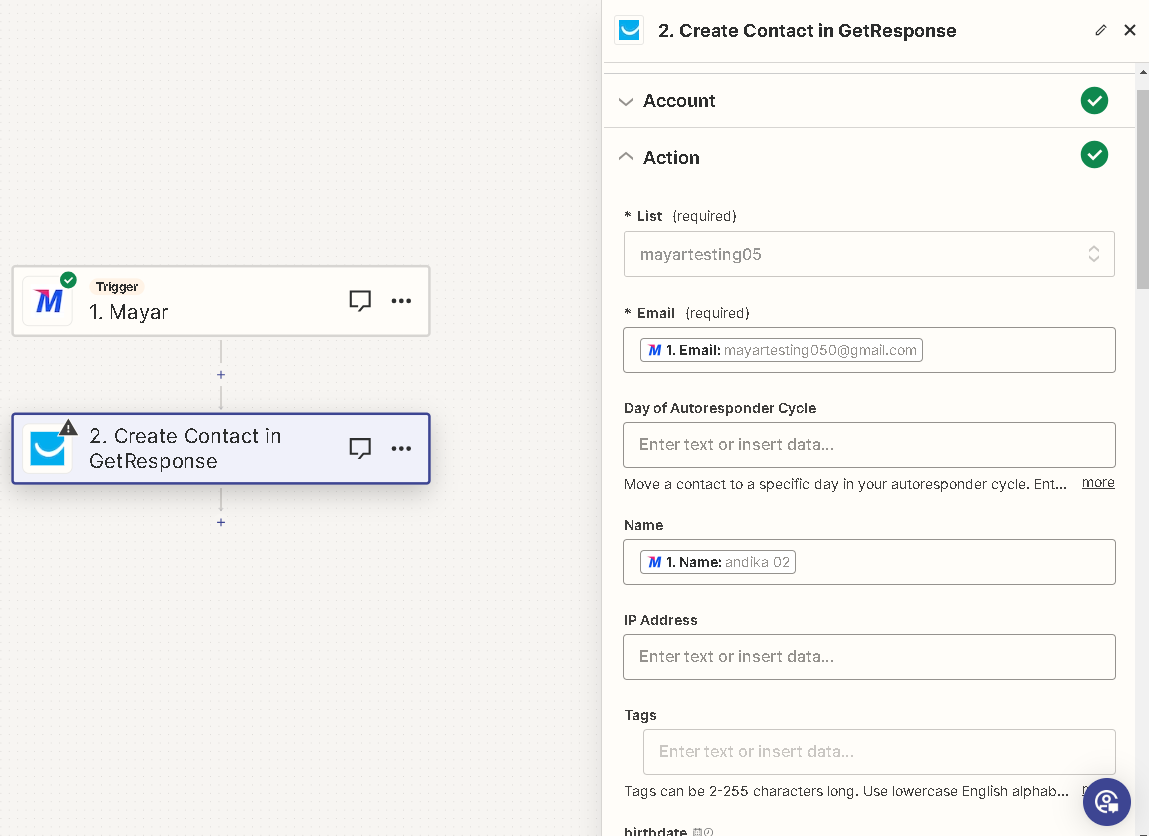Screen dimensions: 1149x836
Task: Select the 1. Email mapped data pill
Action: [781, 350]
